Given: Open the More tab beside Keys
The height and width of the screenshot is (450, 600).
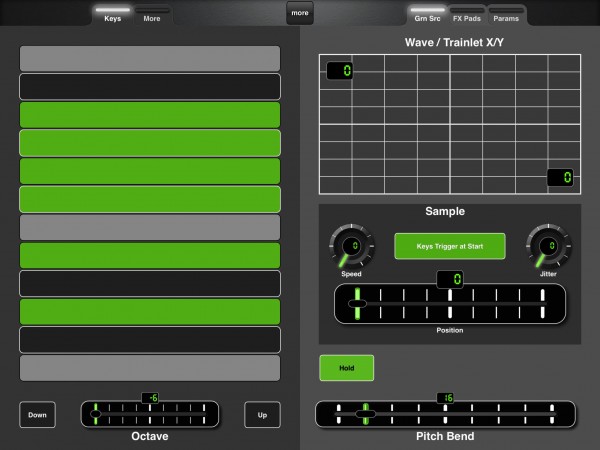Looking at the screenshot, I should coord(152,15).
